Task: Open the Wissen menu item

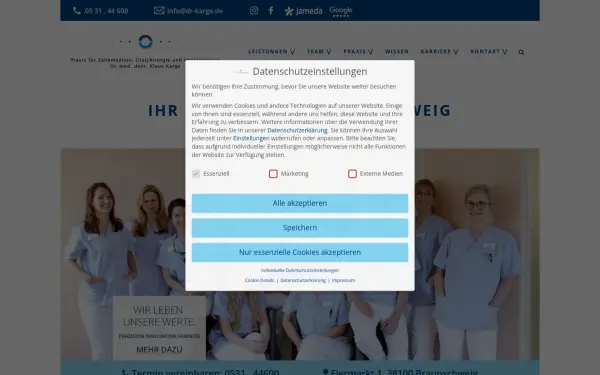Action: 396,51
